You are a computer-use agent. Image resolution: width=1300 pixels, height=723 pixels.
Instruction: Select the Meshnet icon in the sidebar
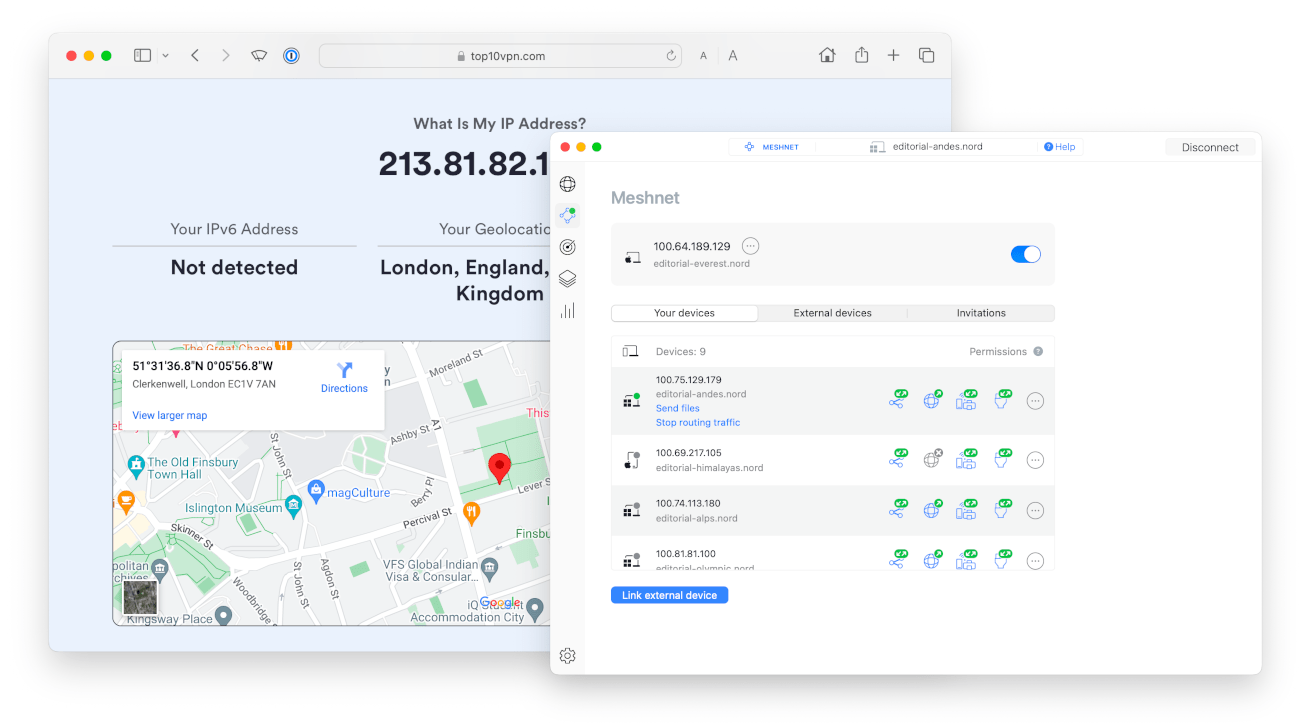coord(568,215)
